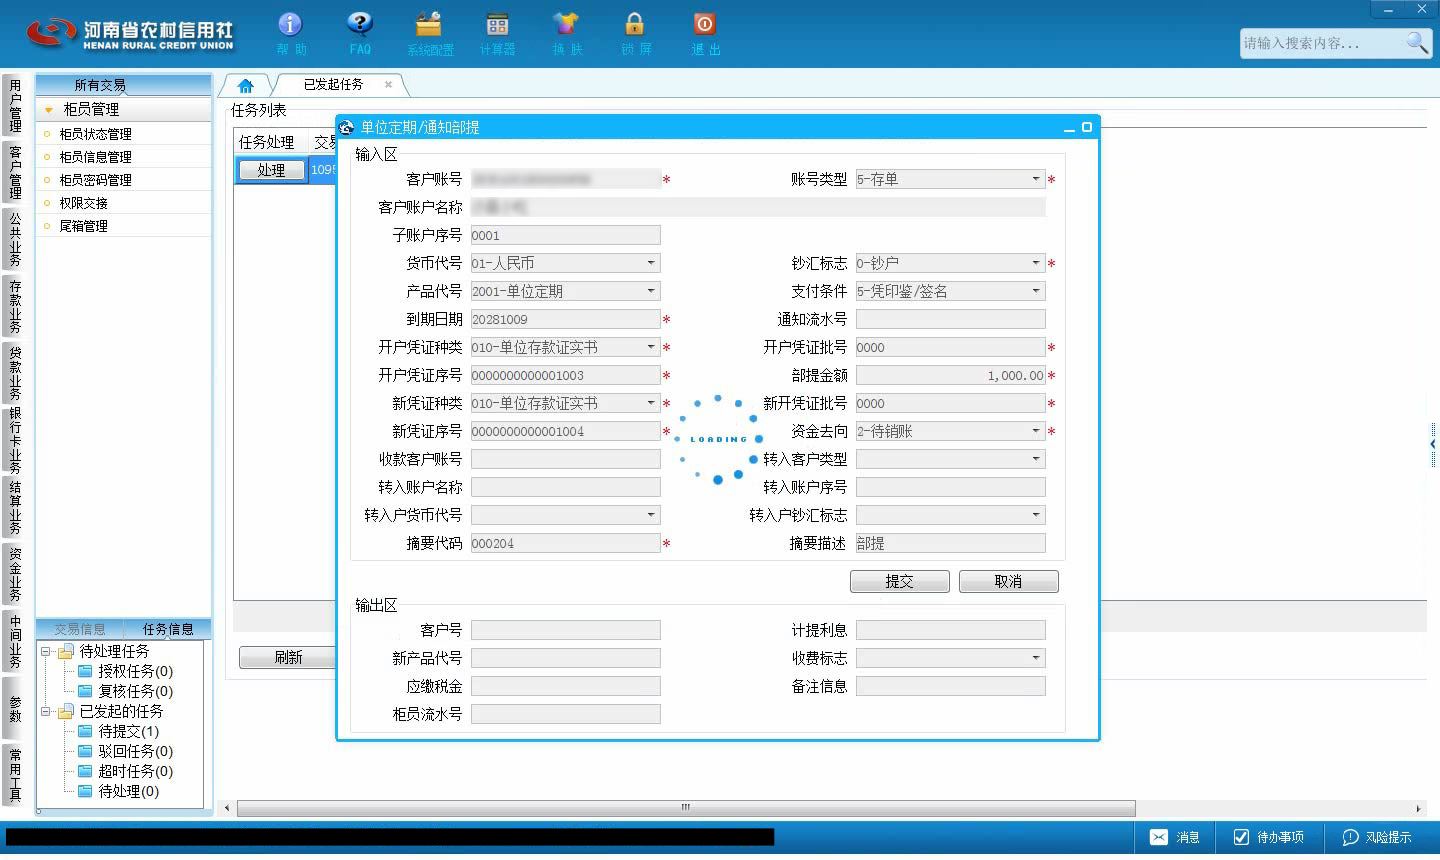Collapse the 已发起的任务 tree folder
This screenshot has width=1440, height=860.
(46, 711)
